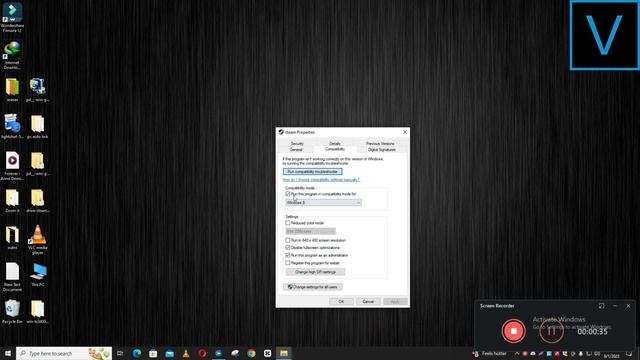Image resolution: width=640 pixels, height=360 pixels.
Task: Click OK in steam Properties
Action: pos(341,302)
